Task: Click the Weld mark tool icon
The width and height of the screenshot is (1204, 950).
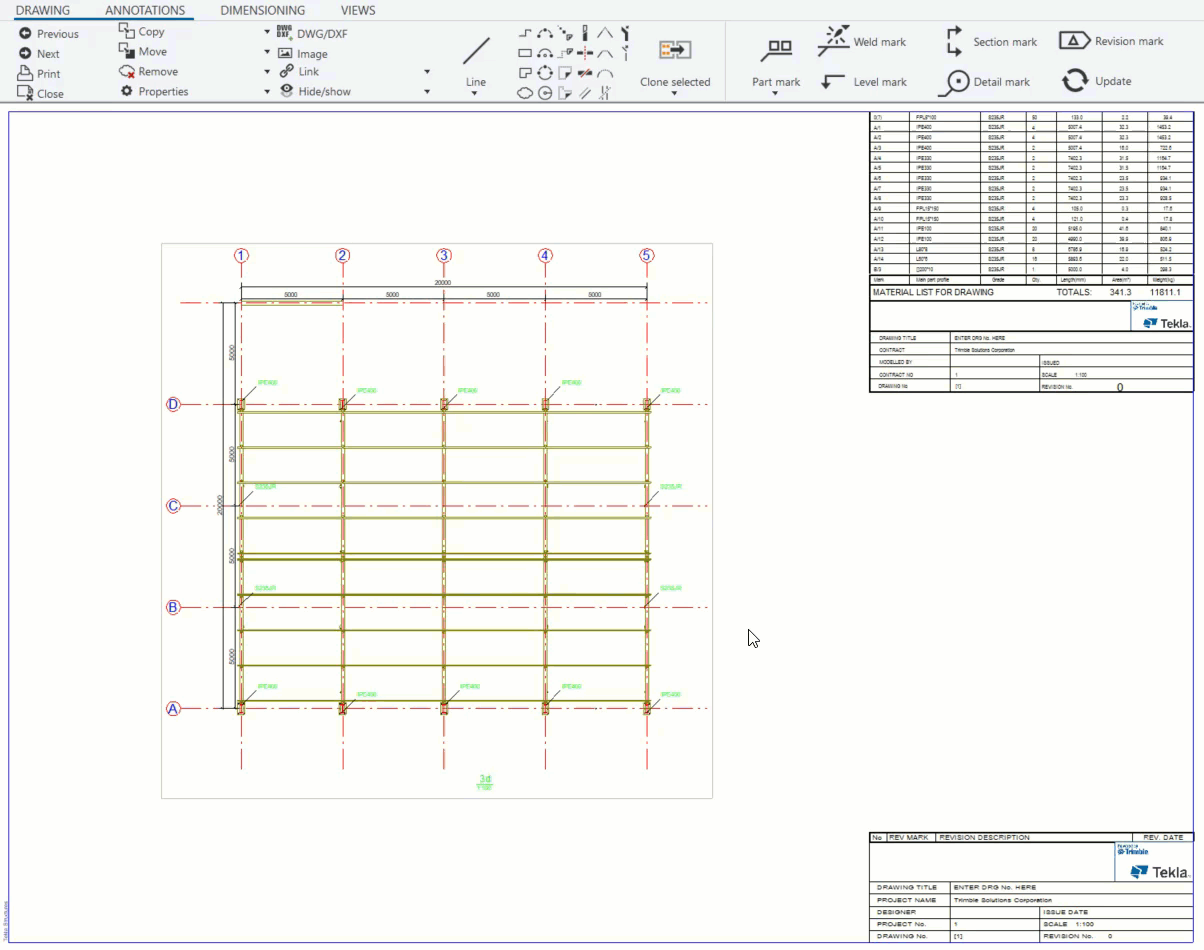Action: pos(832,40)
